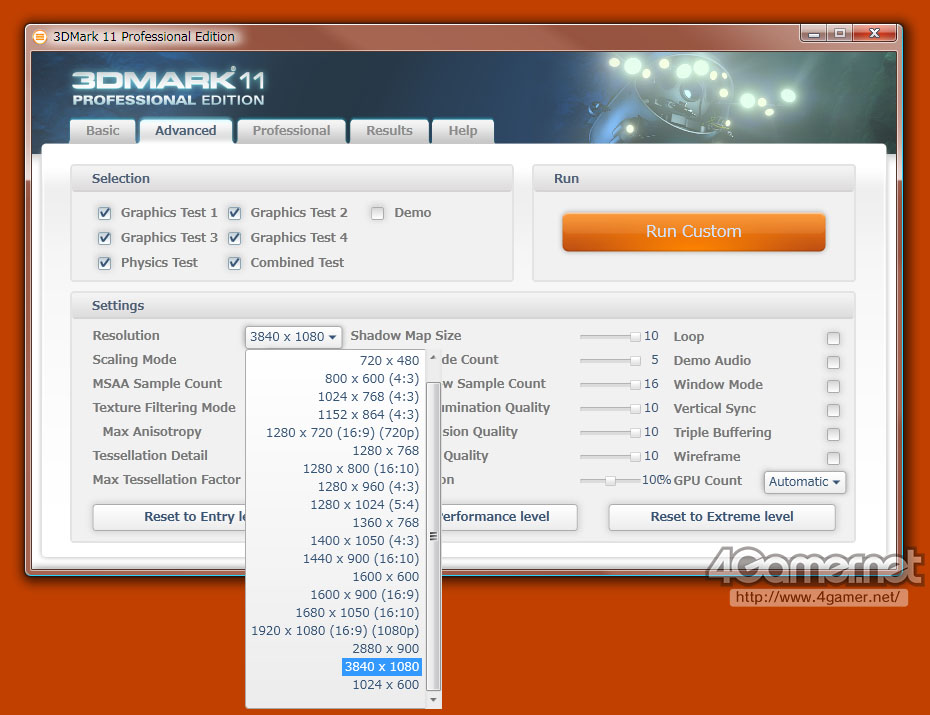Click the Sample Count slider at 16
Screen dimensions: 930x715
tap(610, 385)
